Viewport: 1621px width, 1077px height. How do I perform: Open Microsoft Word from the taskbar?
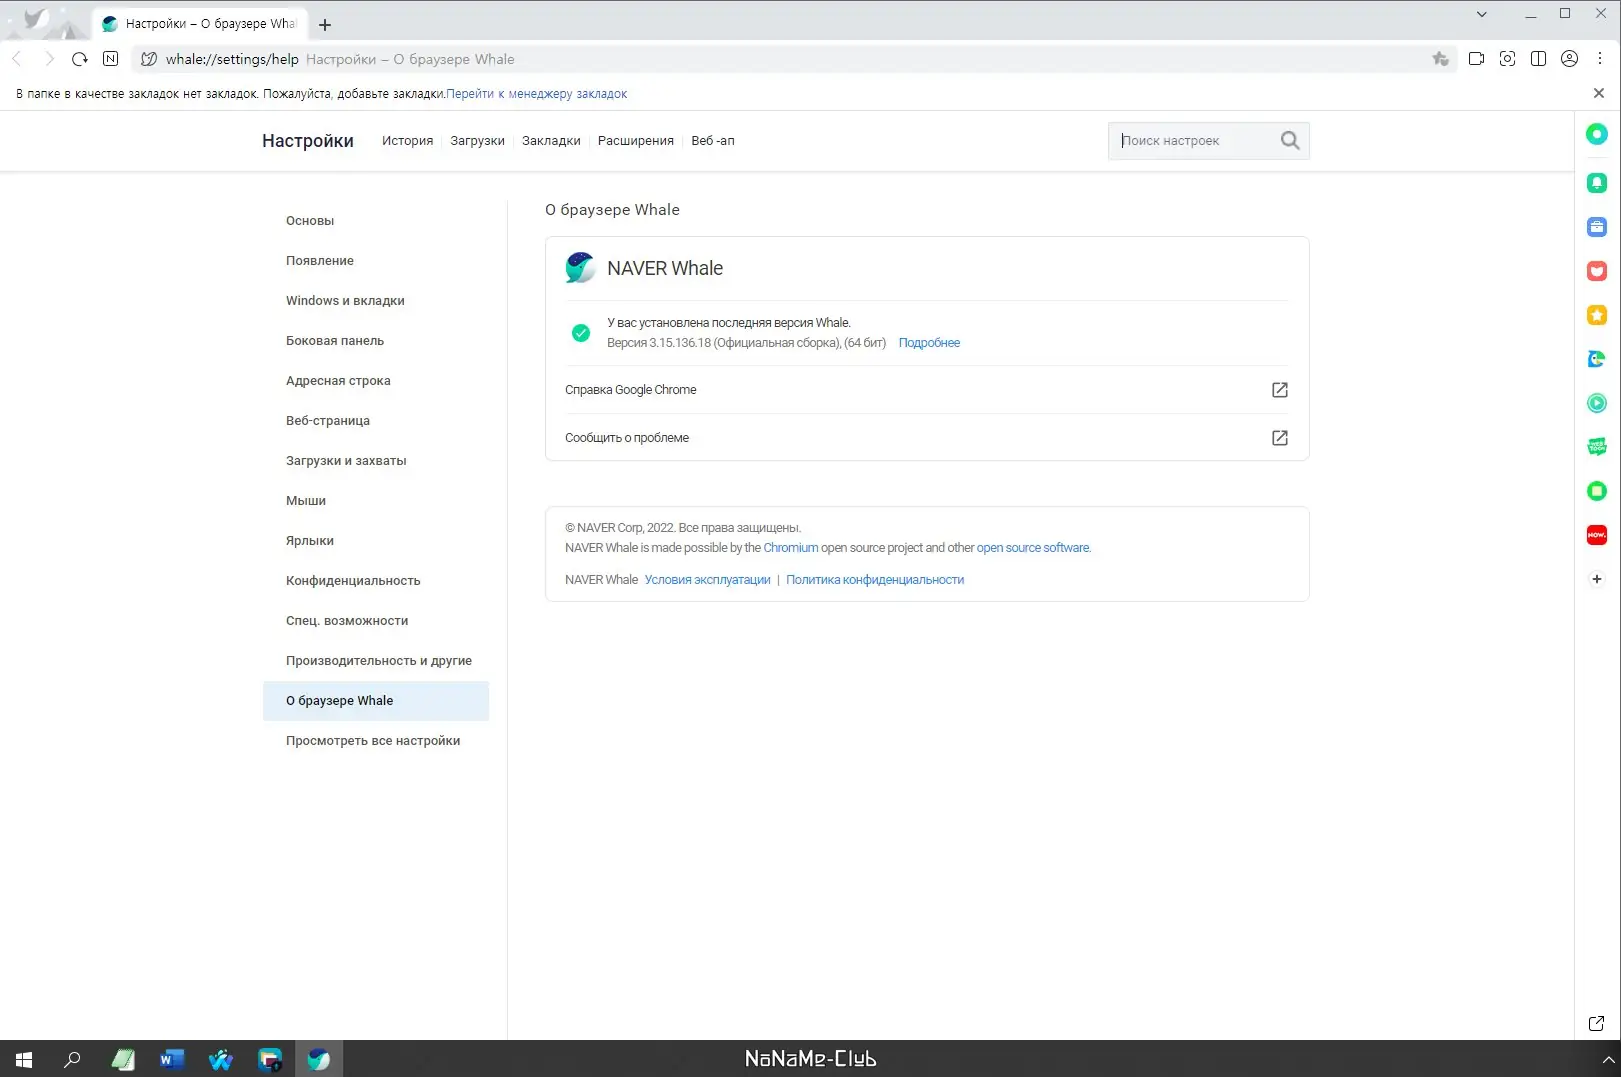[x=171, y=1059]
